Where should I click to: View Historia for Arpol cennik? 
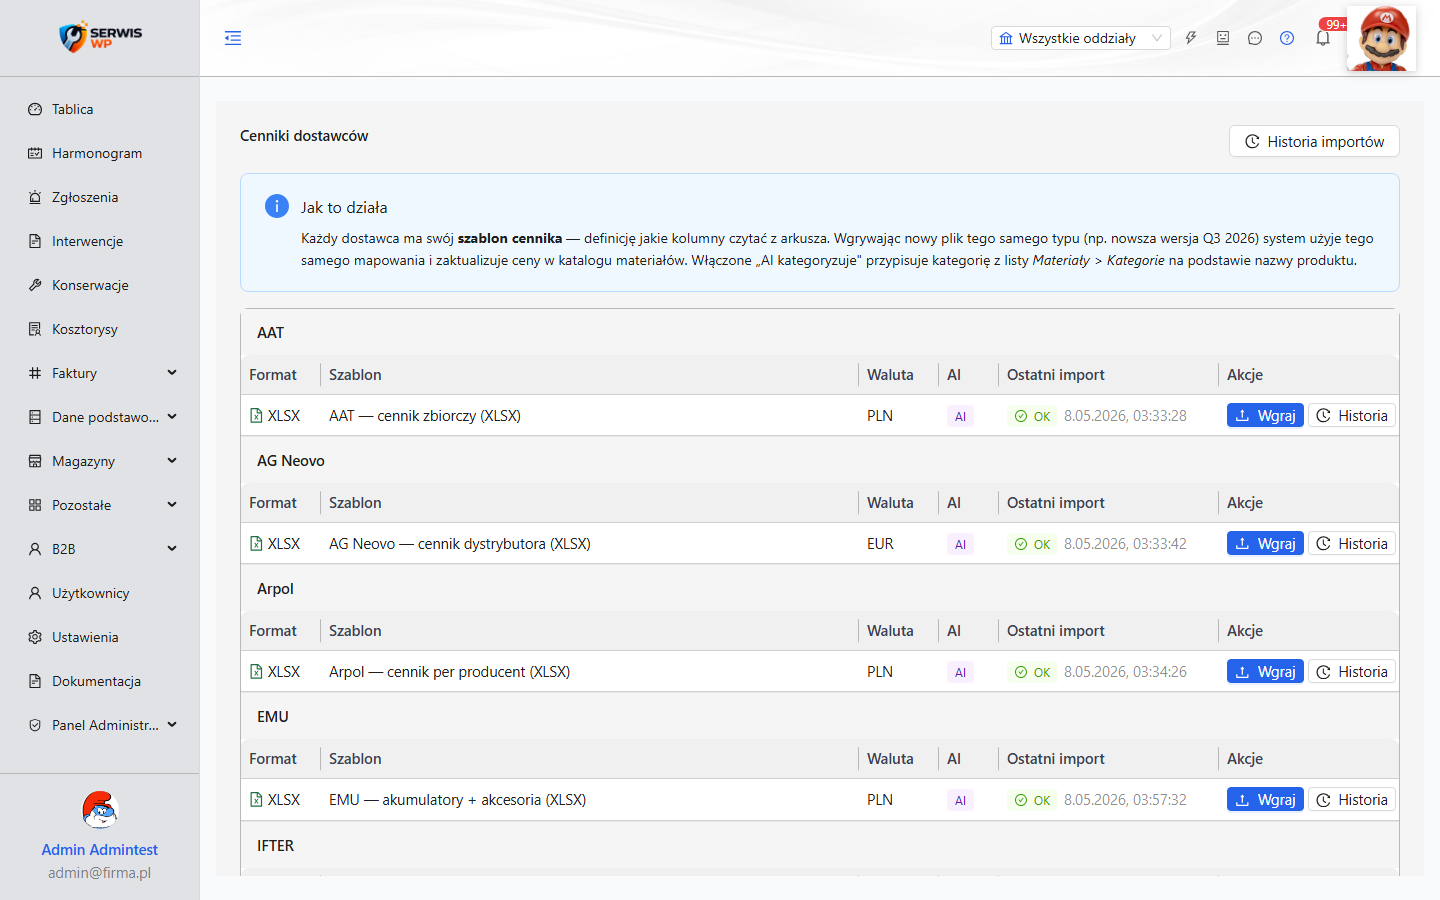(1352, 672)
